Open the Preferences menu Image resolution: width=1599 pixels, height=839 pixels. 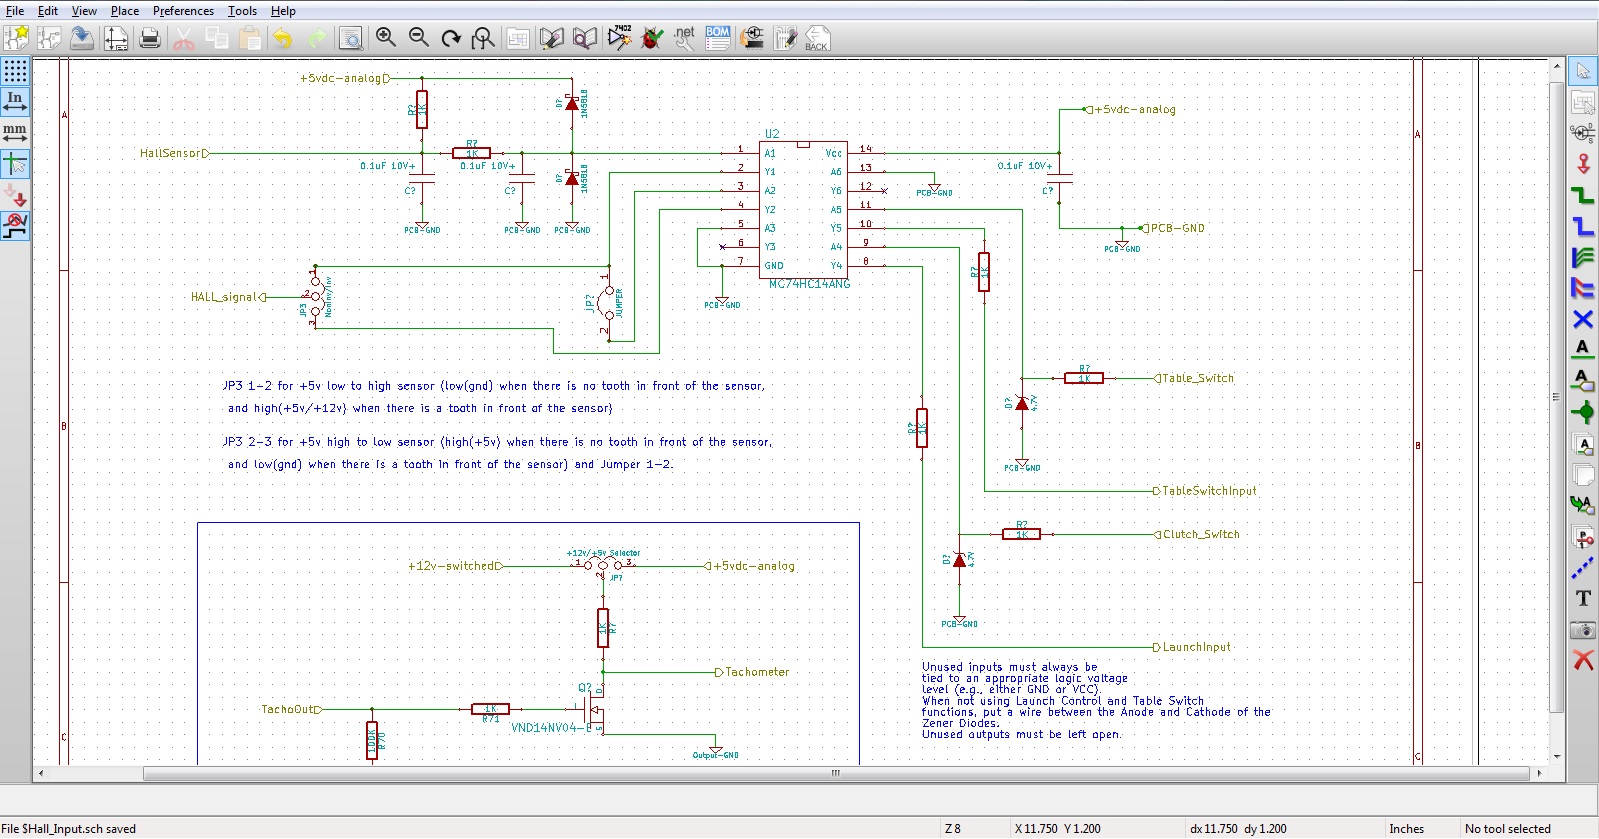pyautogui.click(x=183, y=11)
